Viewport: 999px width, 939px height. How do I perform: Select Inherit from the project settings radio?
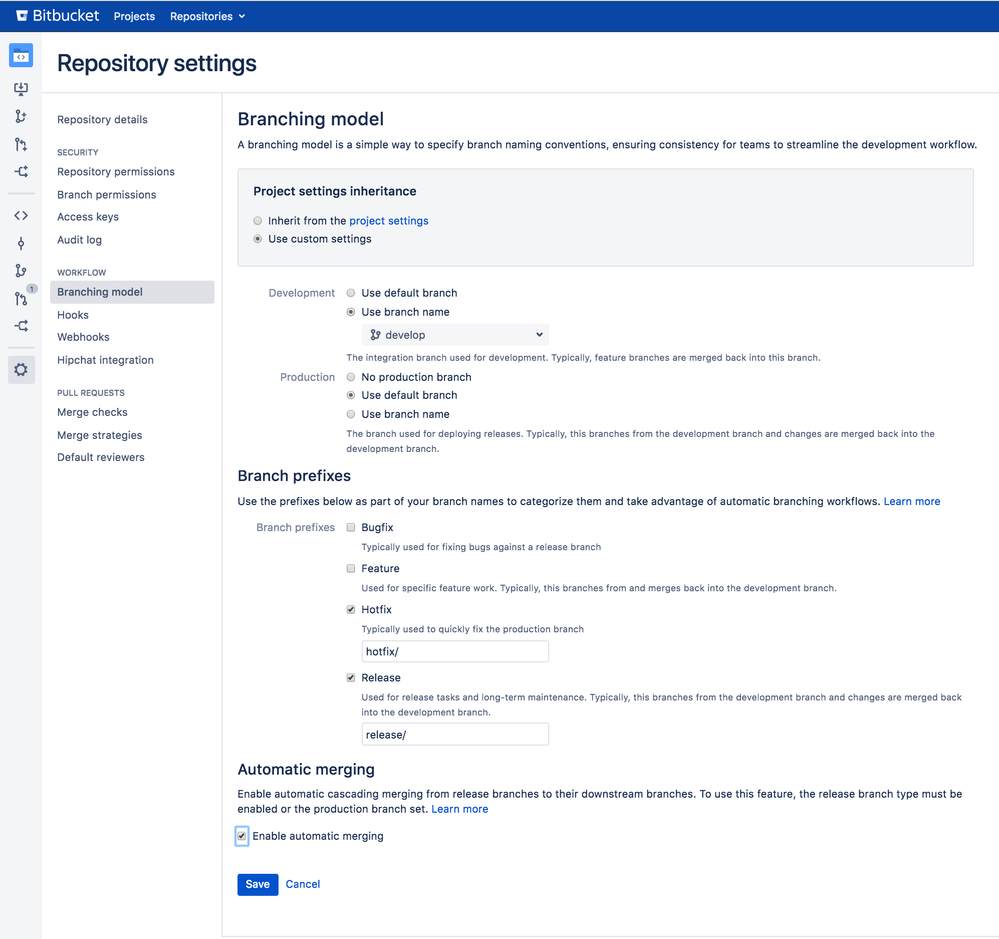257,220
